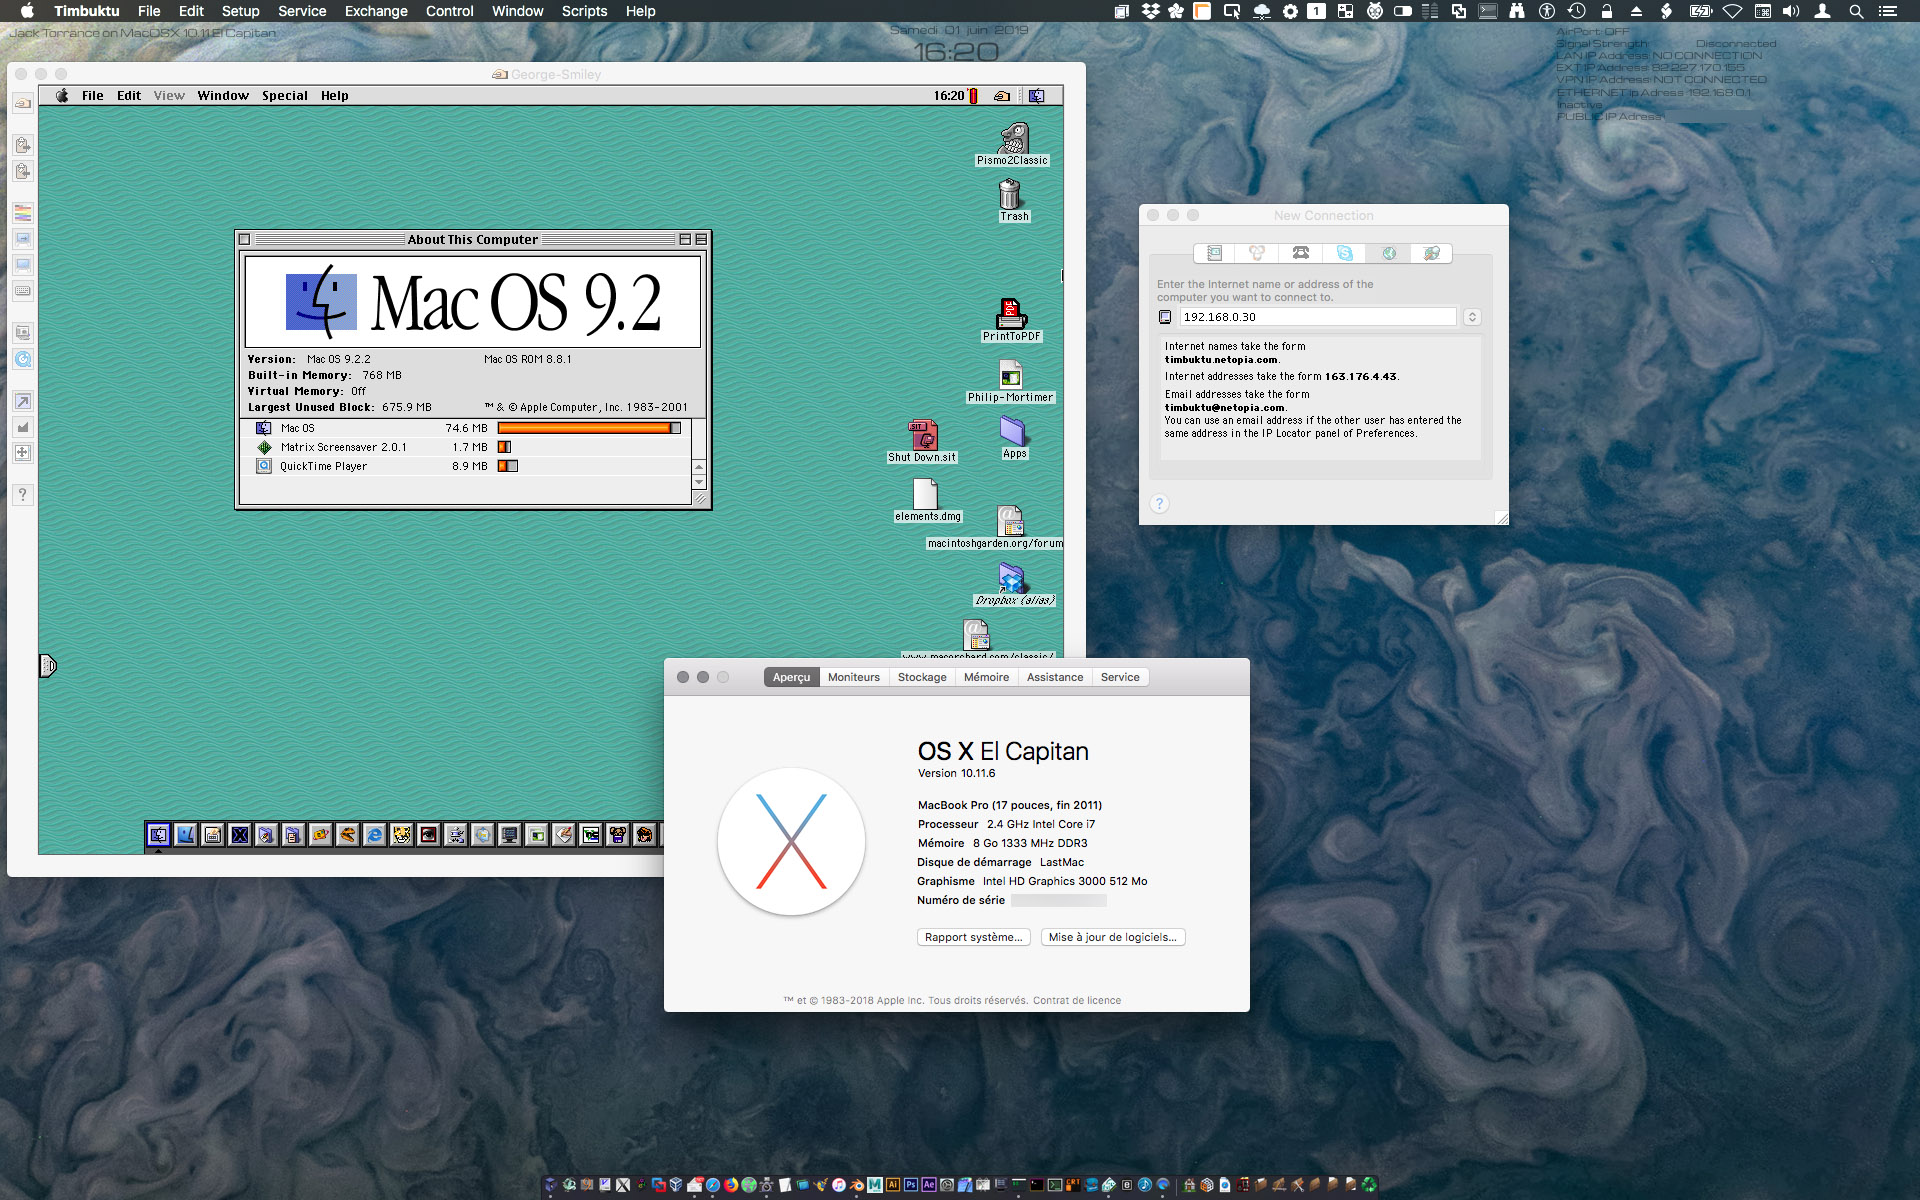Click Mise à jour de logiciels button
Screen dimensions: 1920x1200
(1112, 937)
